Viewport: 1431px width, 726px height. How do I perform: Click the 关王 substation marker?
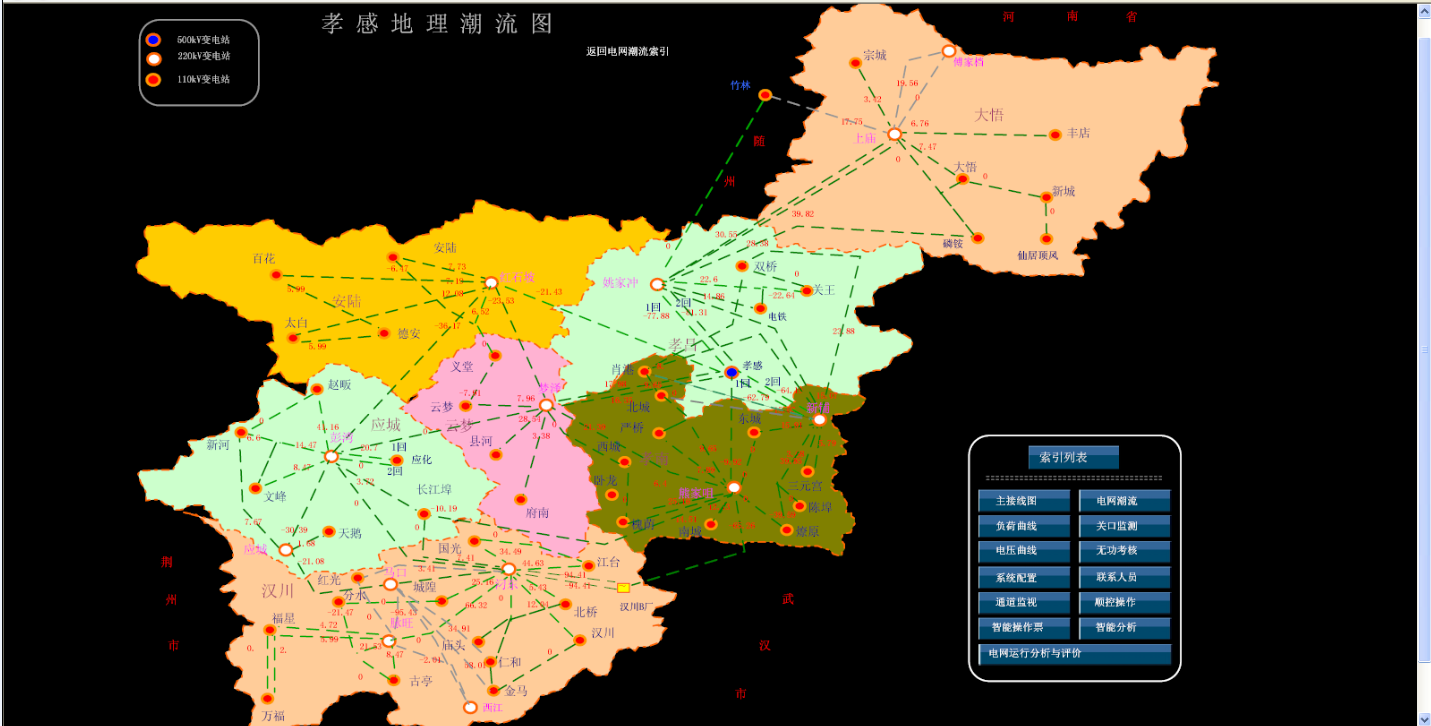(807, 291)
